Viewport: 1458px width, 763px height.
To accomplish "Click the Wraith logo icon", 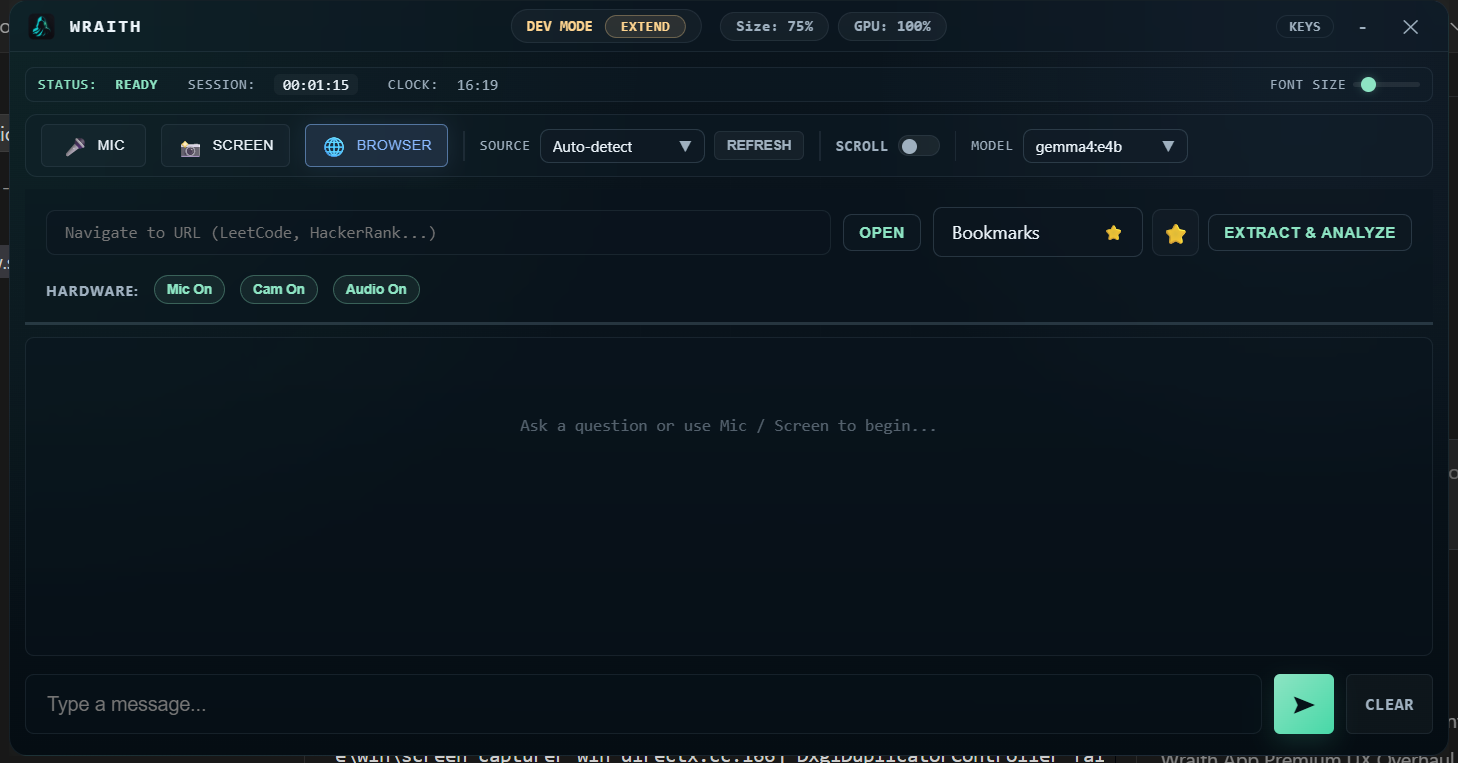I will point(40,27).
